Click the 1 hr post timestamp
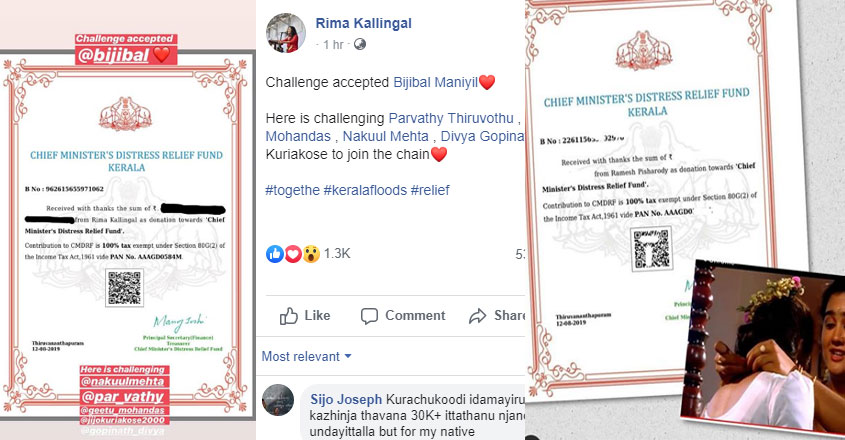The width and height of the screenshot is (845, 440). point(333,44)
